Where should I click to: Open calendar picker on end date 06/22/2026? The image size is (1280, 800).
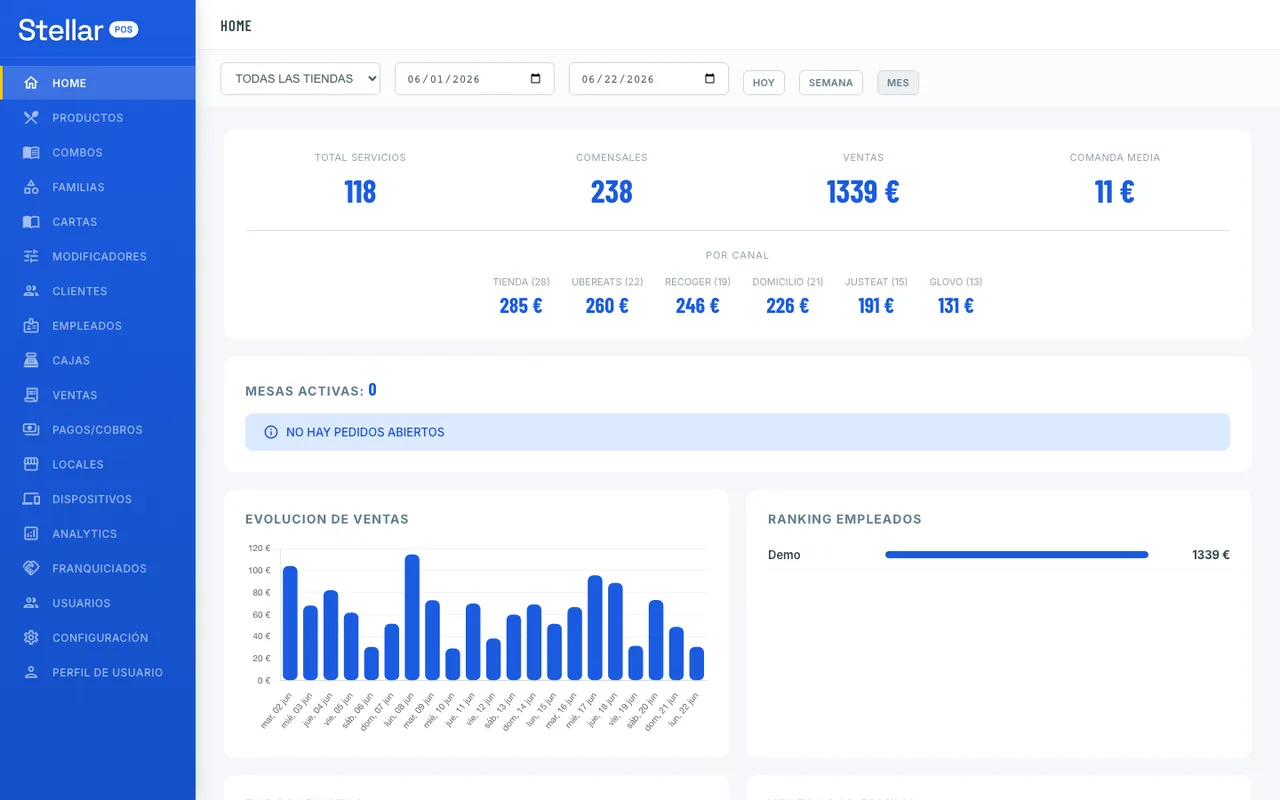pos(709,79)
